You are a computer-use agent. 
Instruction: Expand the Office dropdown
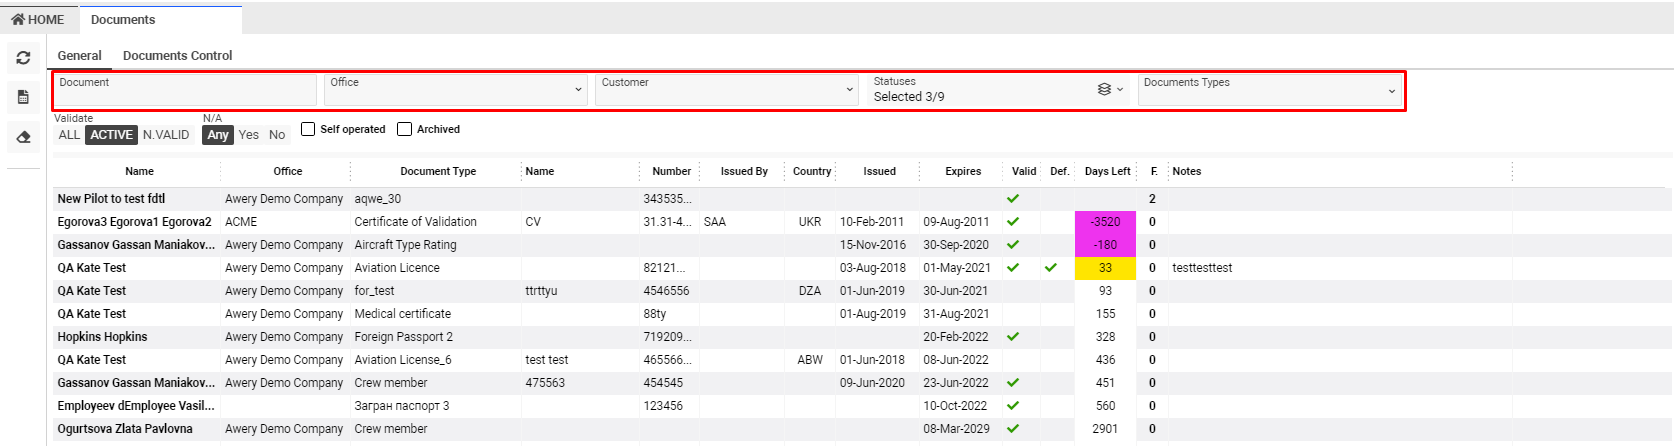(455, 89)
